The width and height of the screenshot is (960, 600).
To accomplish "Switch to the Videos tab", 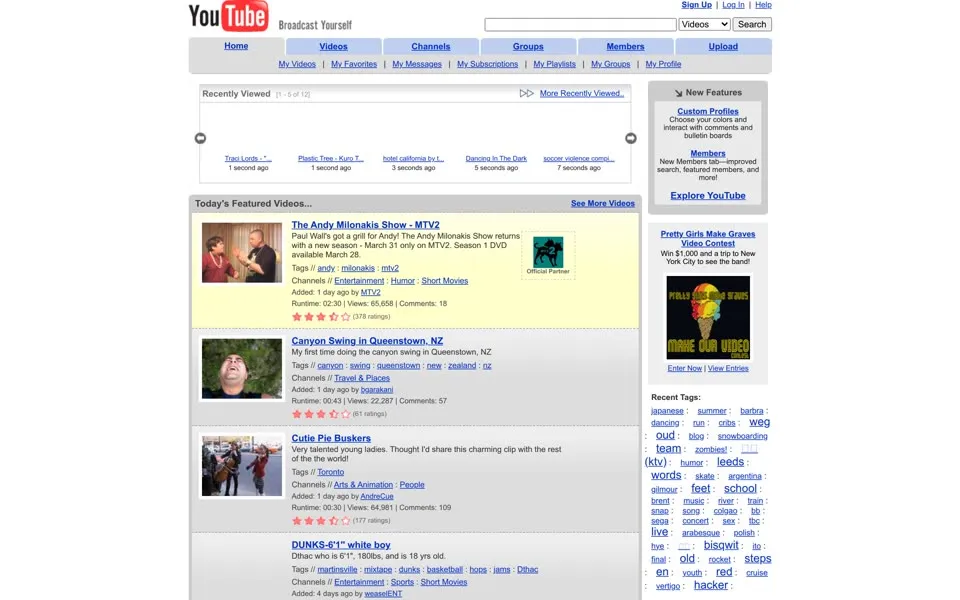I will [333, 47].
